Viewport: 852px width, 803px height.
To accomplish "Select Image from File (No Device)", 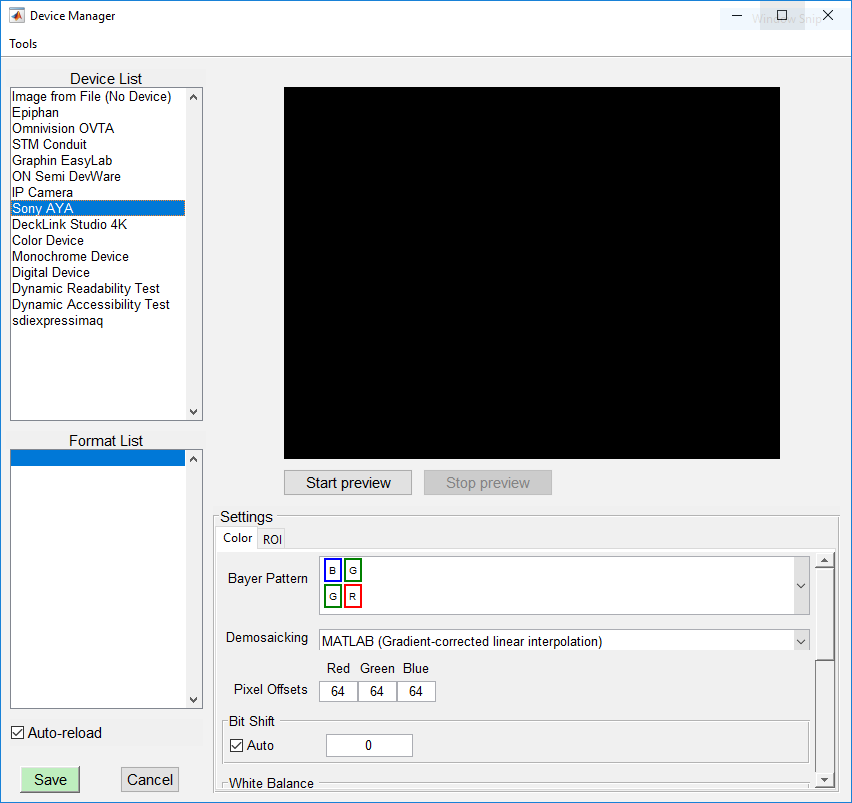I will pos(98,97).
